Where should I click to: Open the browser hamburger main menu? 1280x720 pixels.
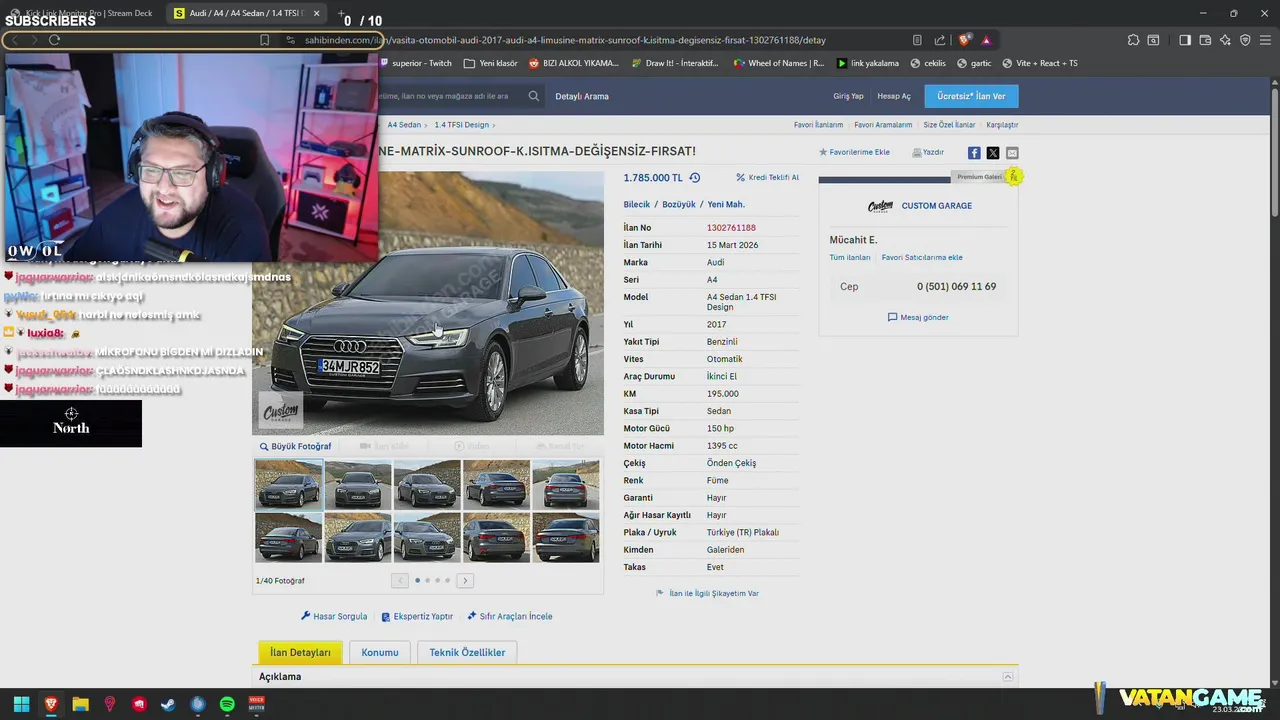[1265, 40]
